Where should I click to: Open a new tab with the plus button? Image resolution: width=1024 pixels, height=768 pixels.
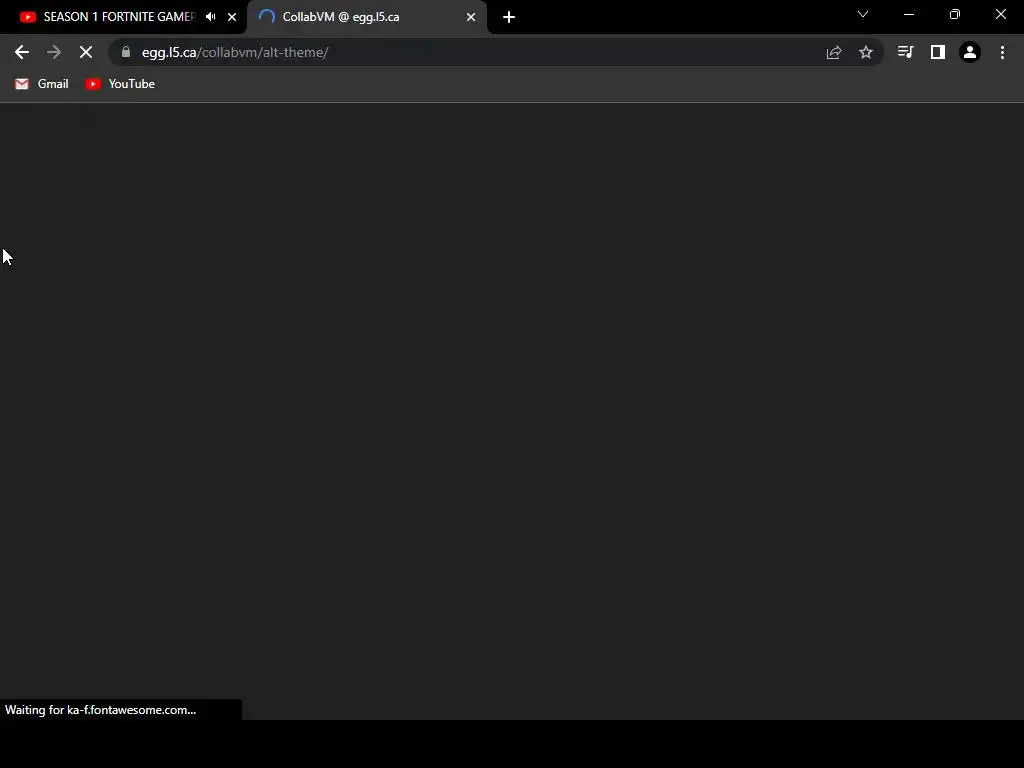[509, 17]
